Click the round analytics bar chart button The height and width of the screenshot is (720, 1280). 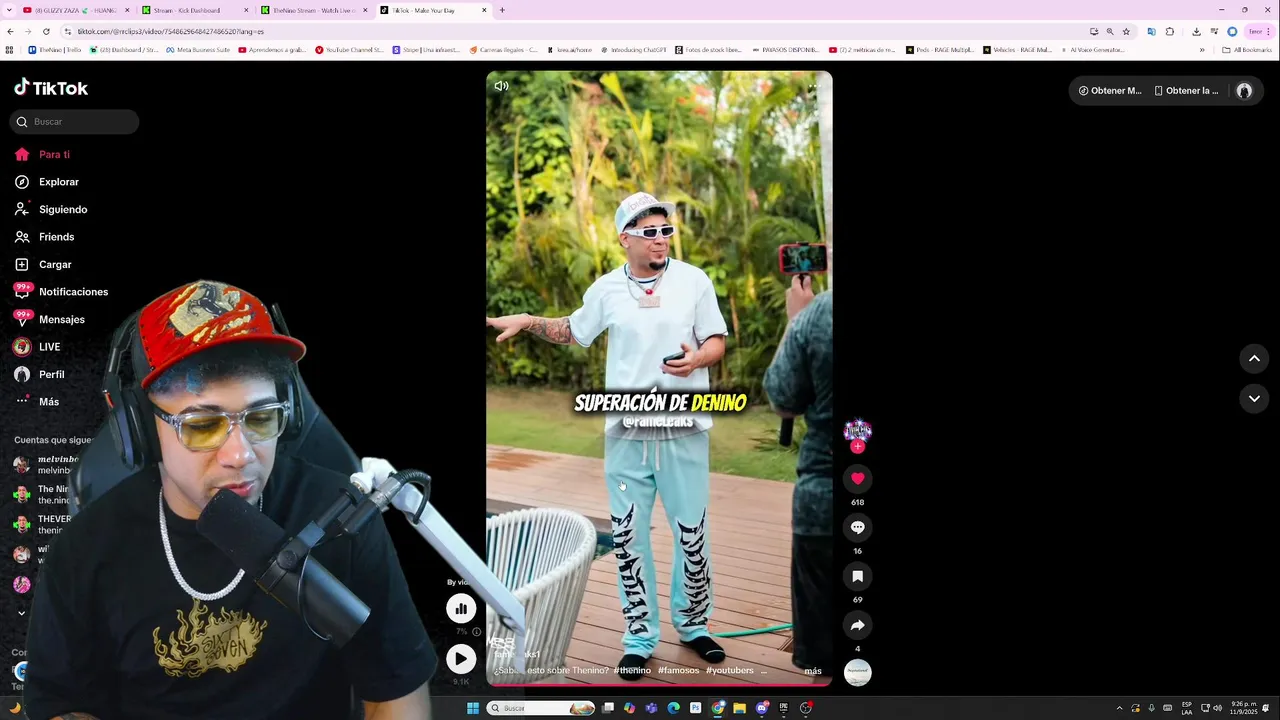(x=461, y=608)
